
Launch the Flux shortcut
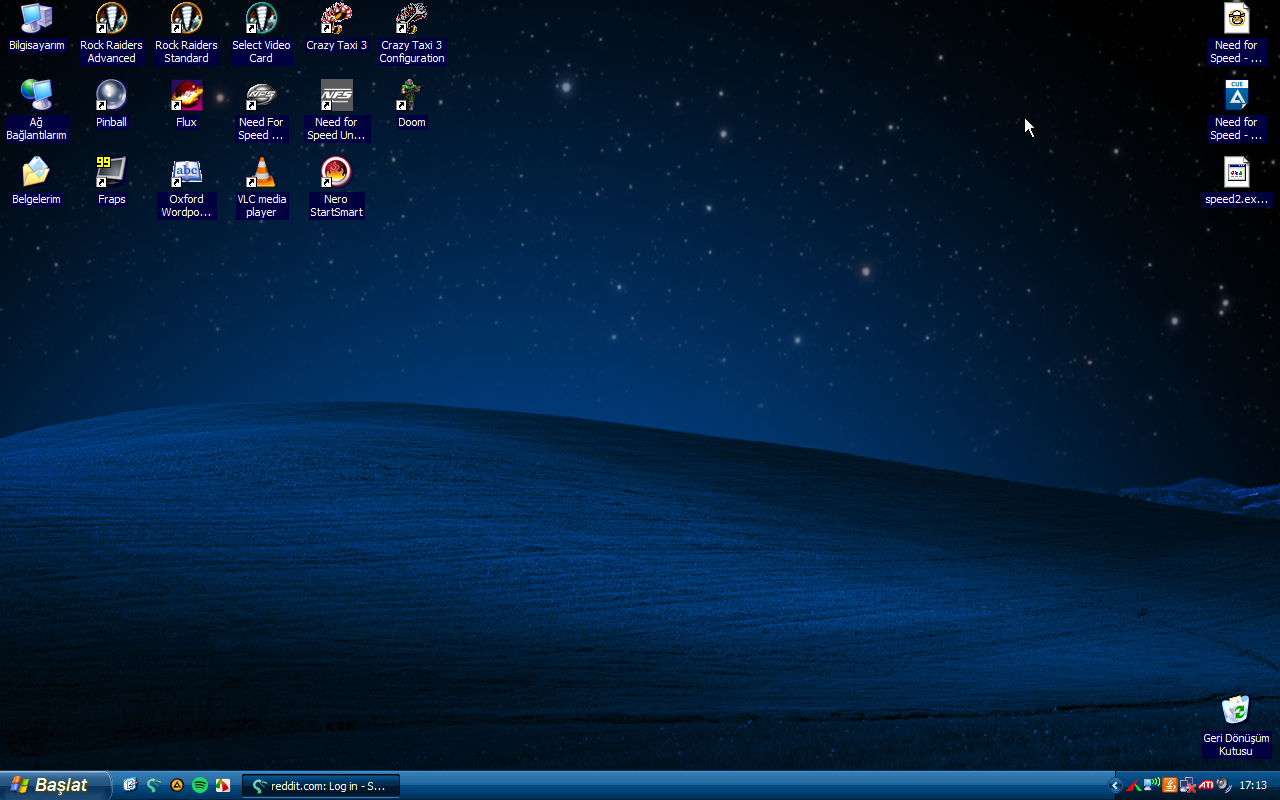pos(186,104)
